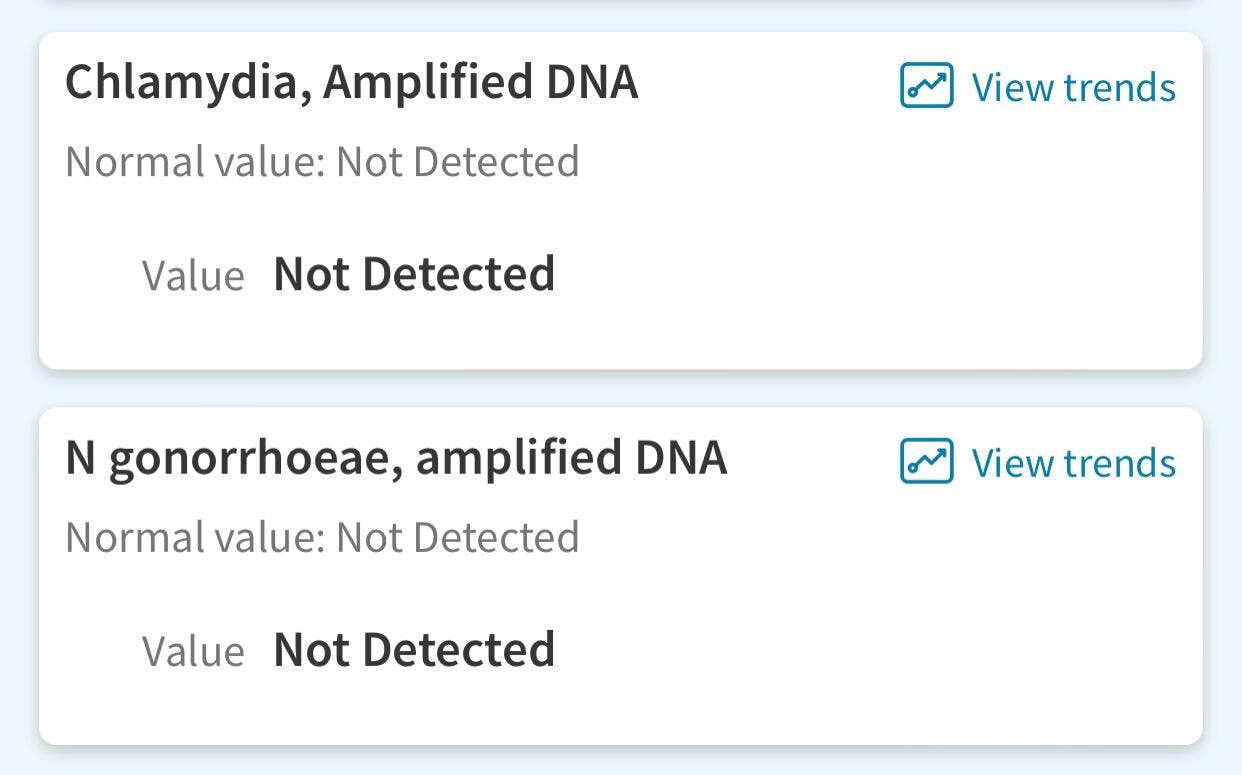
Task: Click the Value label in N gonorrhoeae card
Action: click(193, 652)
